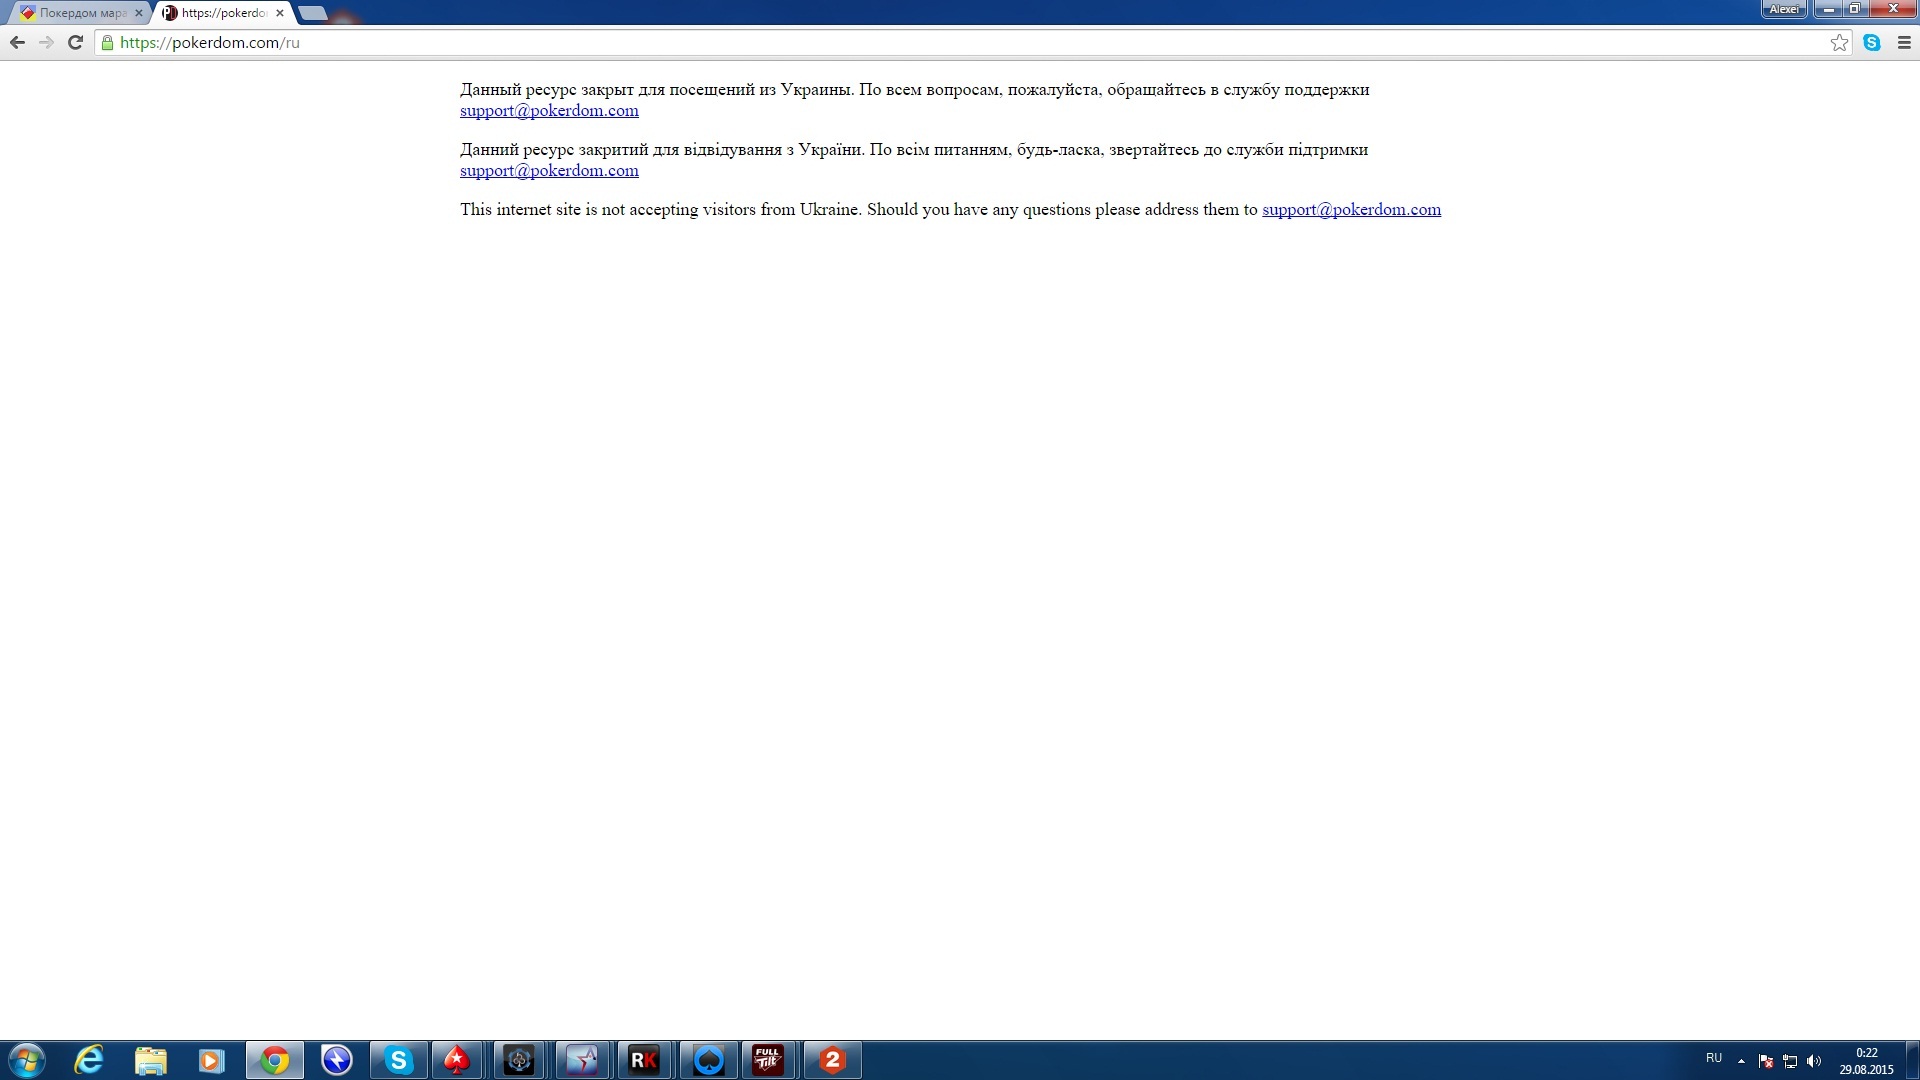Click the Chrome taskbar icon
The height and width of the screenshot is (1080, 1920).
(x=275, y=1060)
